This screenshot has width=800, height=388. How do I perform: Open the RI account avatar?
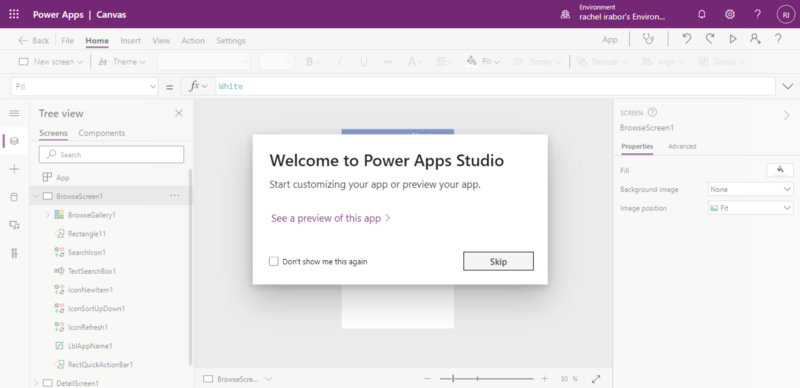tap(786, 14)
